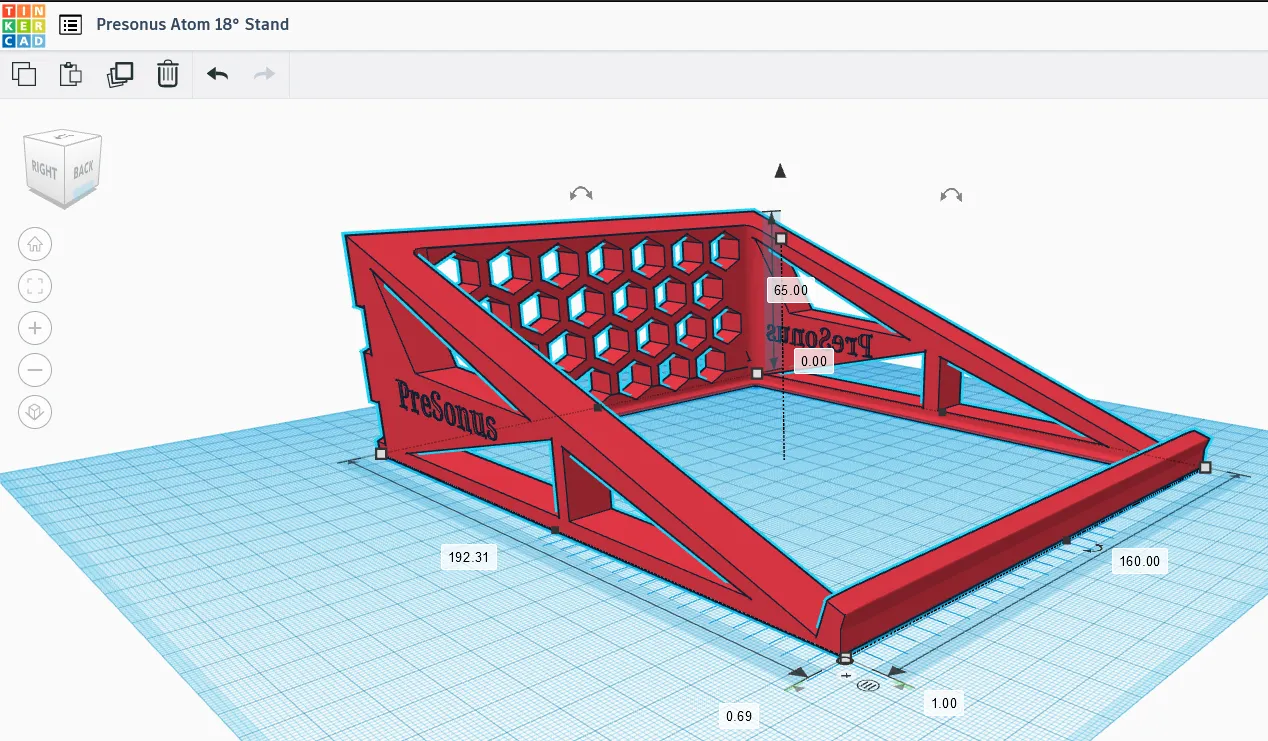
Task: Click the Copy icon in toolbar
Action: [24, 74]
